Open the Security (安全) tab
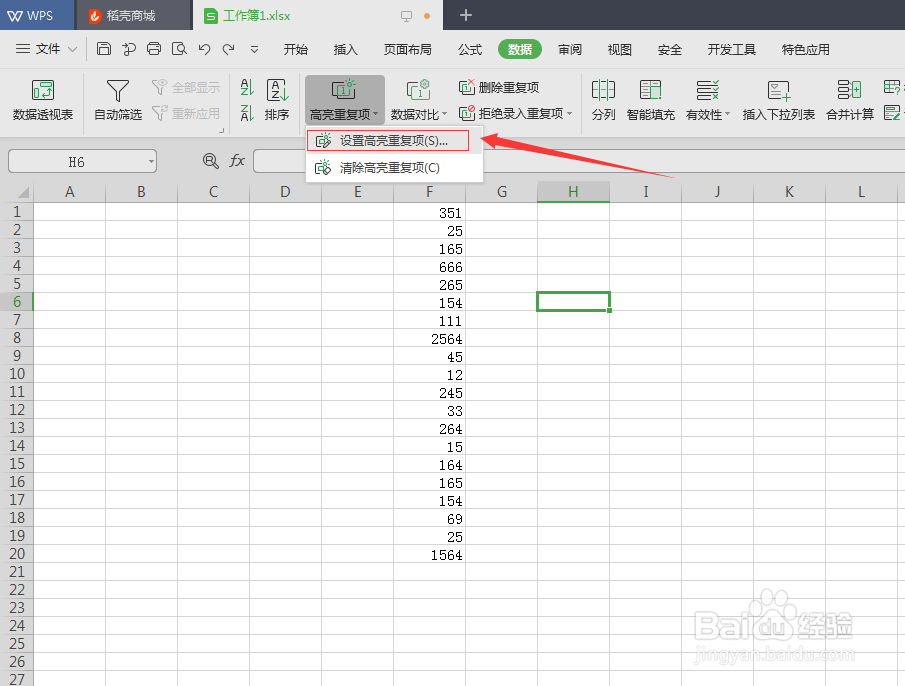 pyautogui.click(x=670, y=50)
